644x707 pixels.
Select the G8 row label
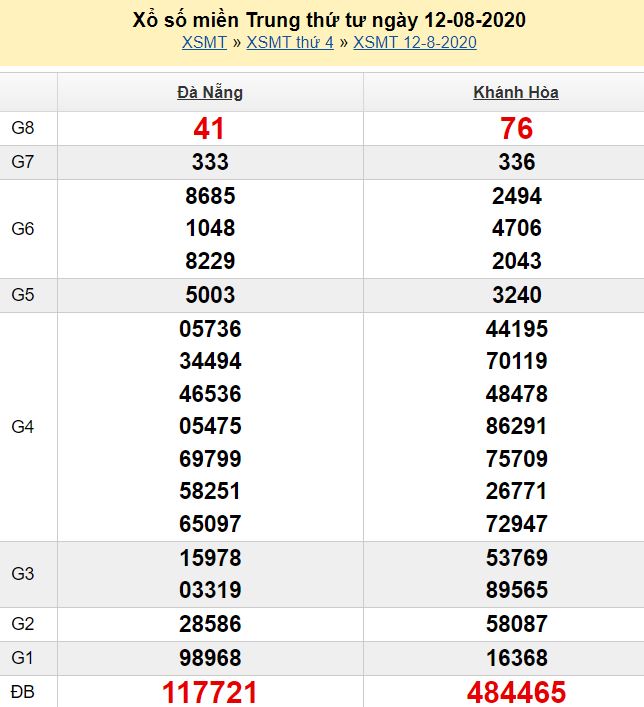pyautogui.click(x=23, y=128)
